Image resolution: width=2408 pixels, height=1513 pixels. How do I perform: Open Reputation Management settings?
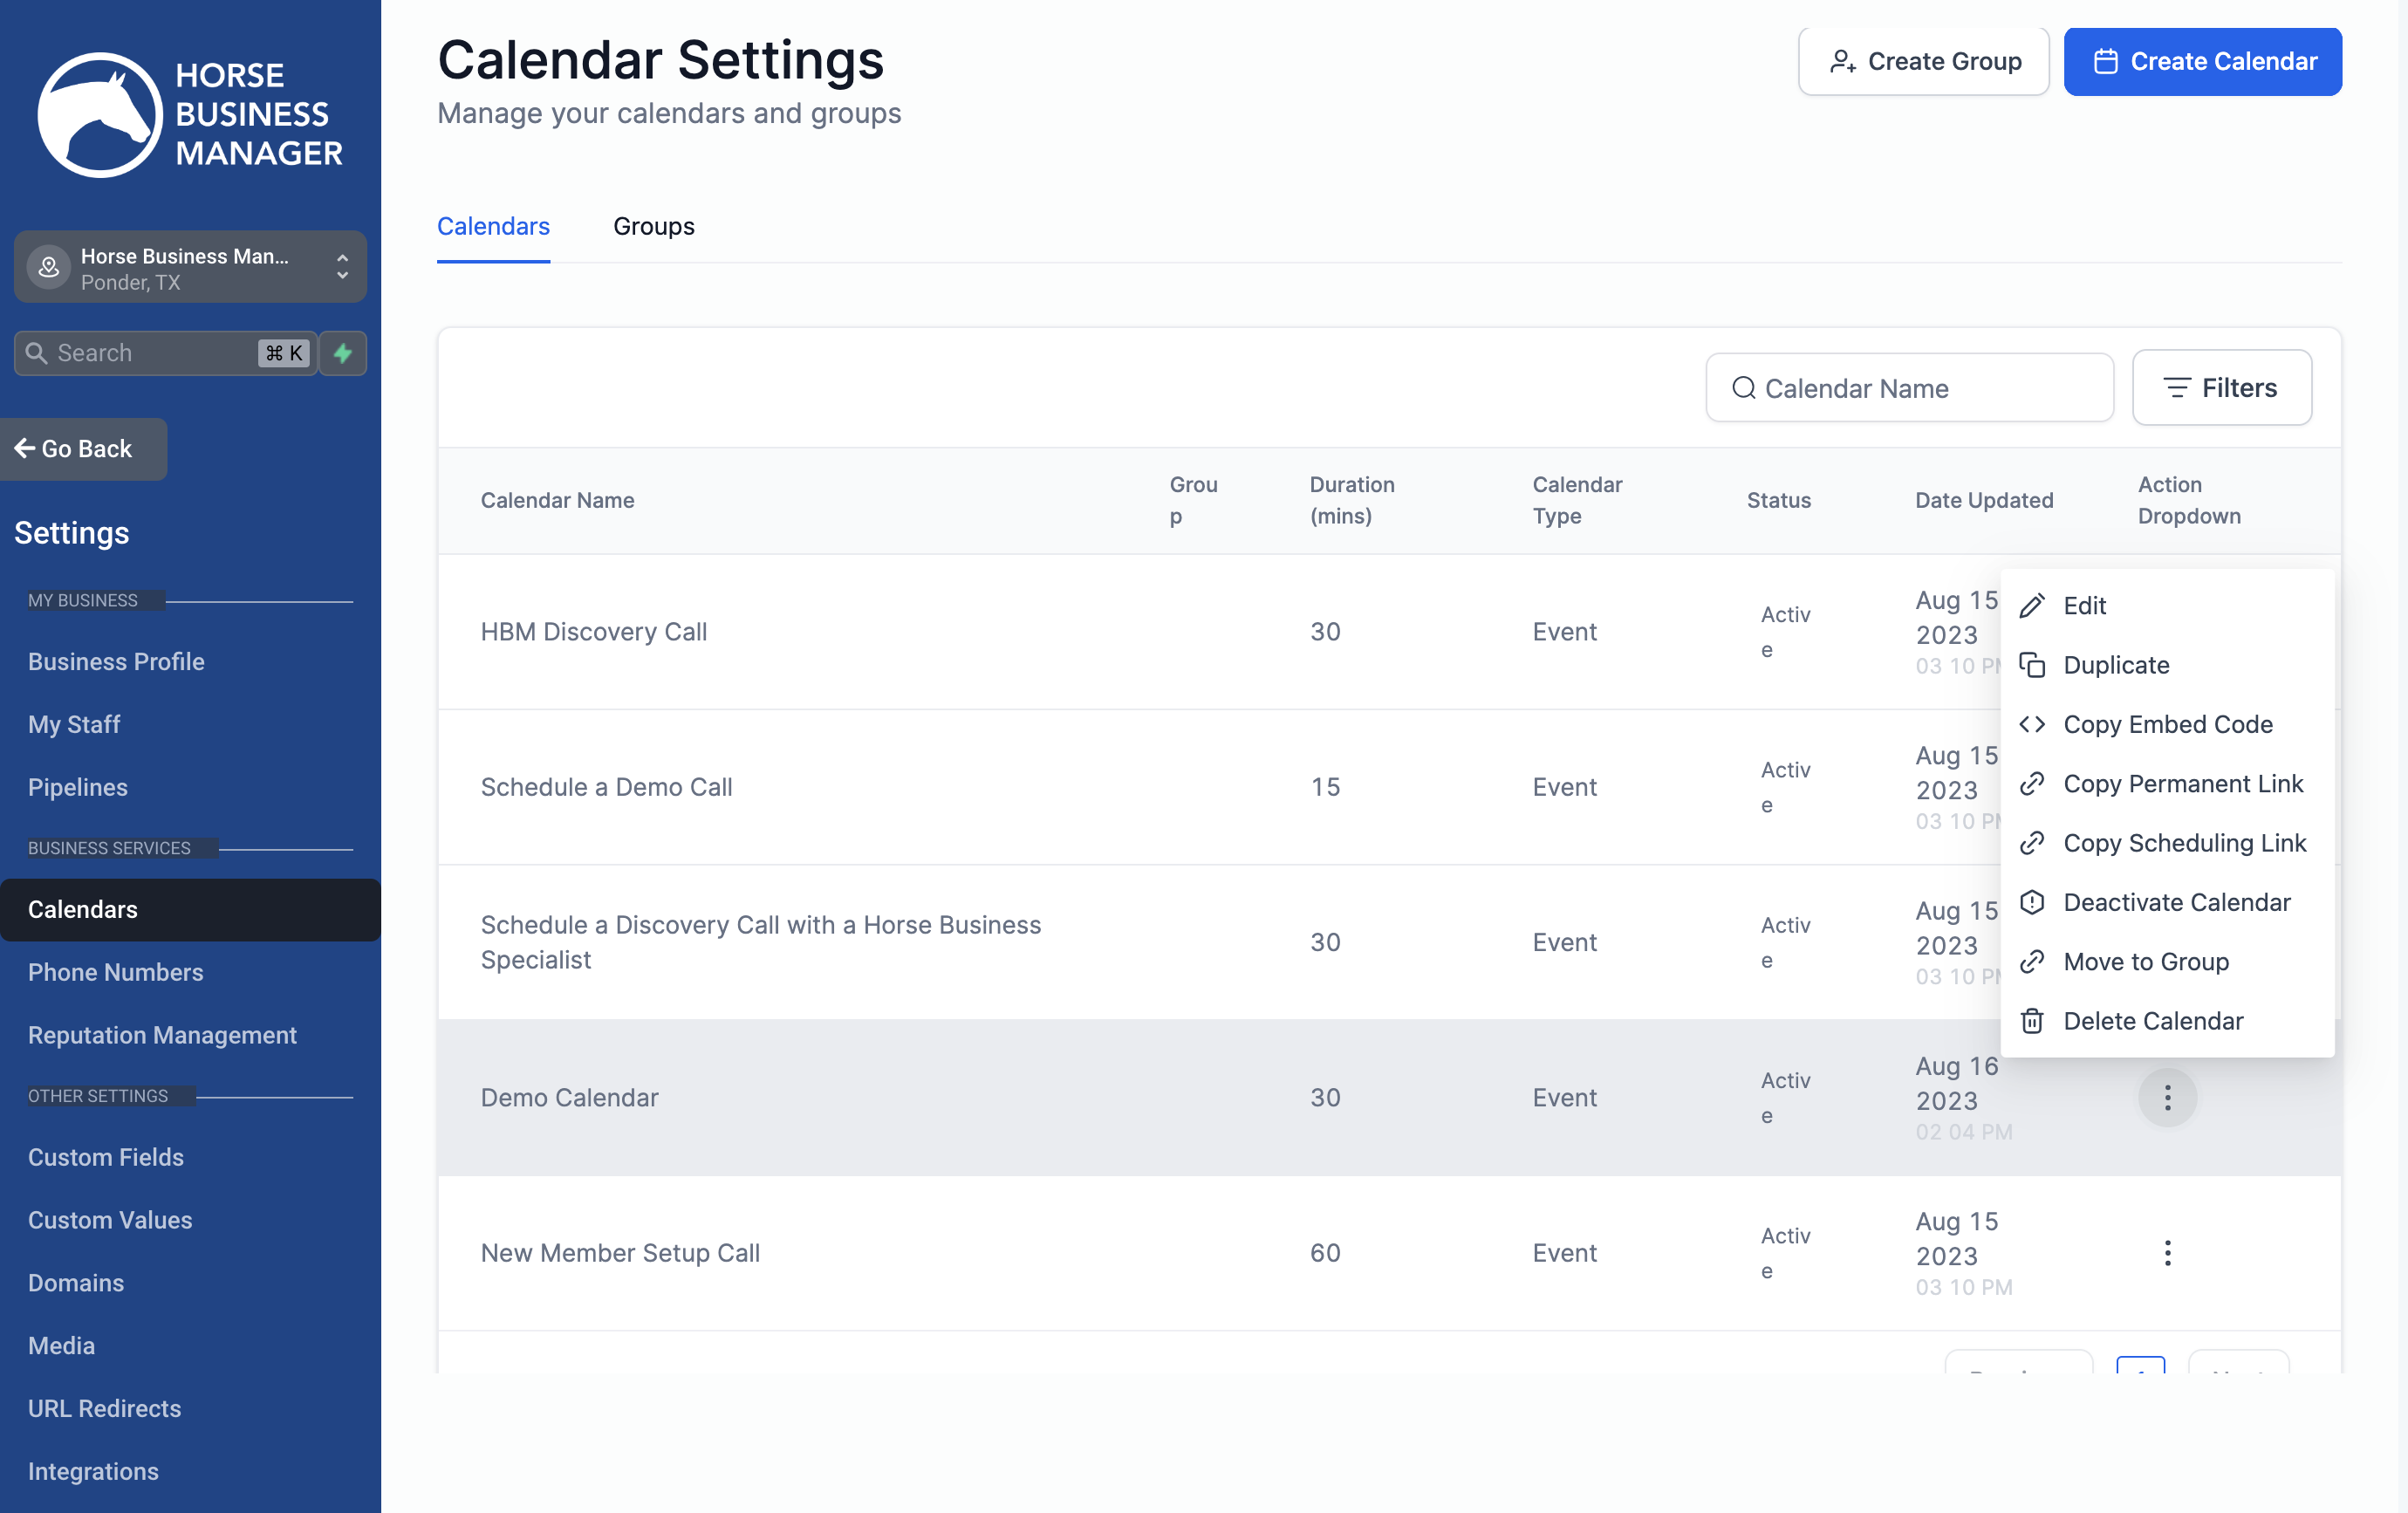[162, 1035]
